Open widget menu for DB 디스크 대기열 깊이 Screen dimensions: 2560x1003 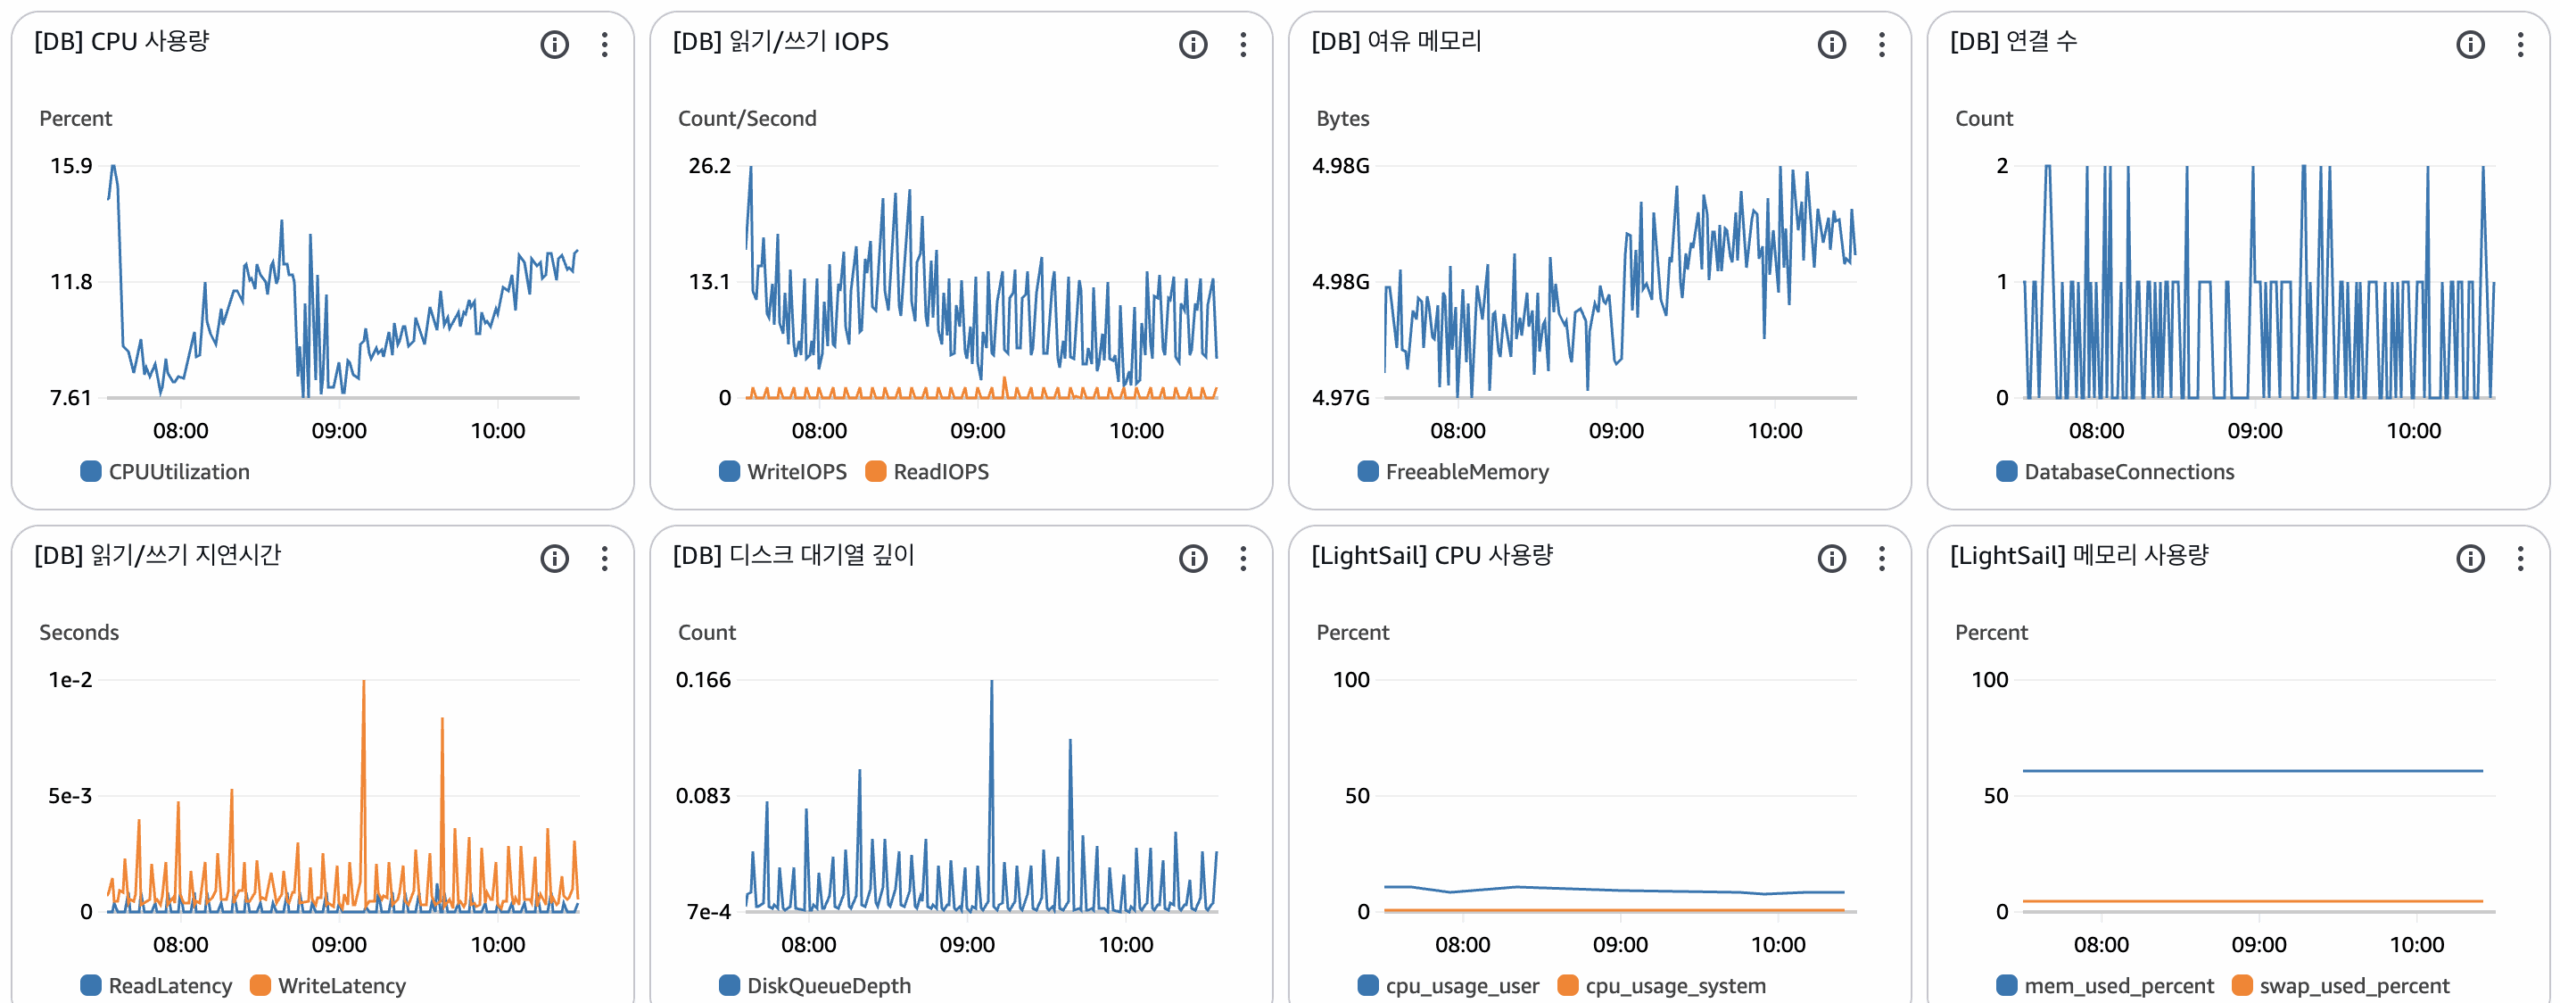click(1243, 558)
